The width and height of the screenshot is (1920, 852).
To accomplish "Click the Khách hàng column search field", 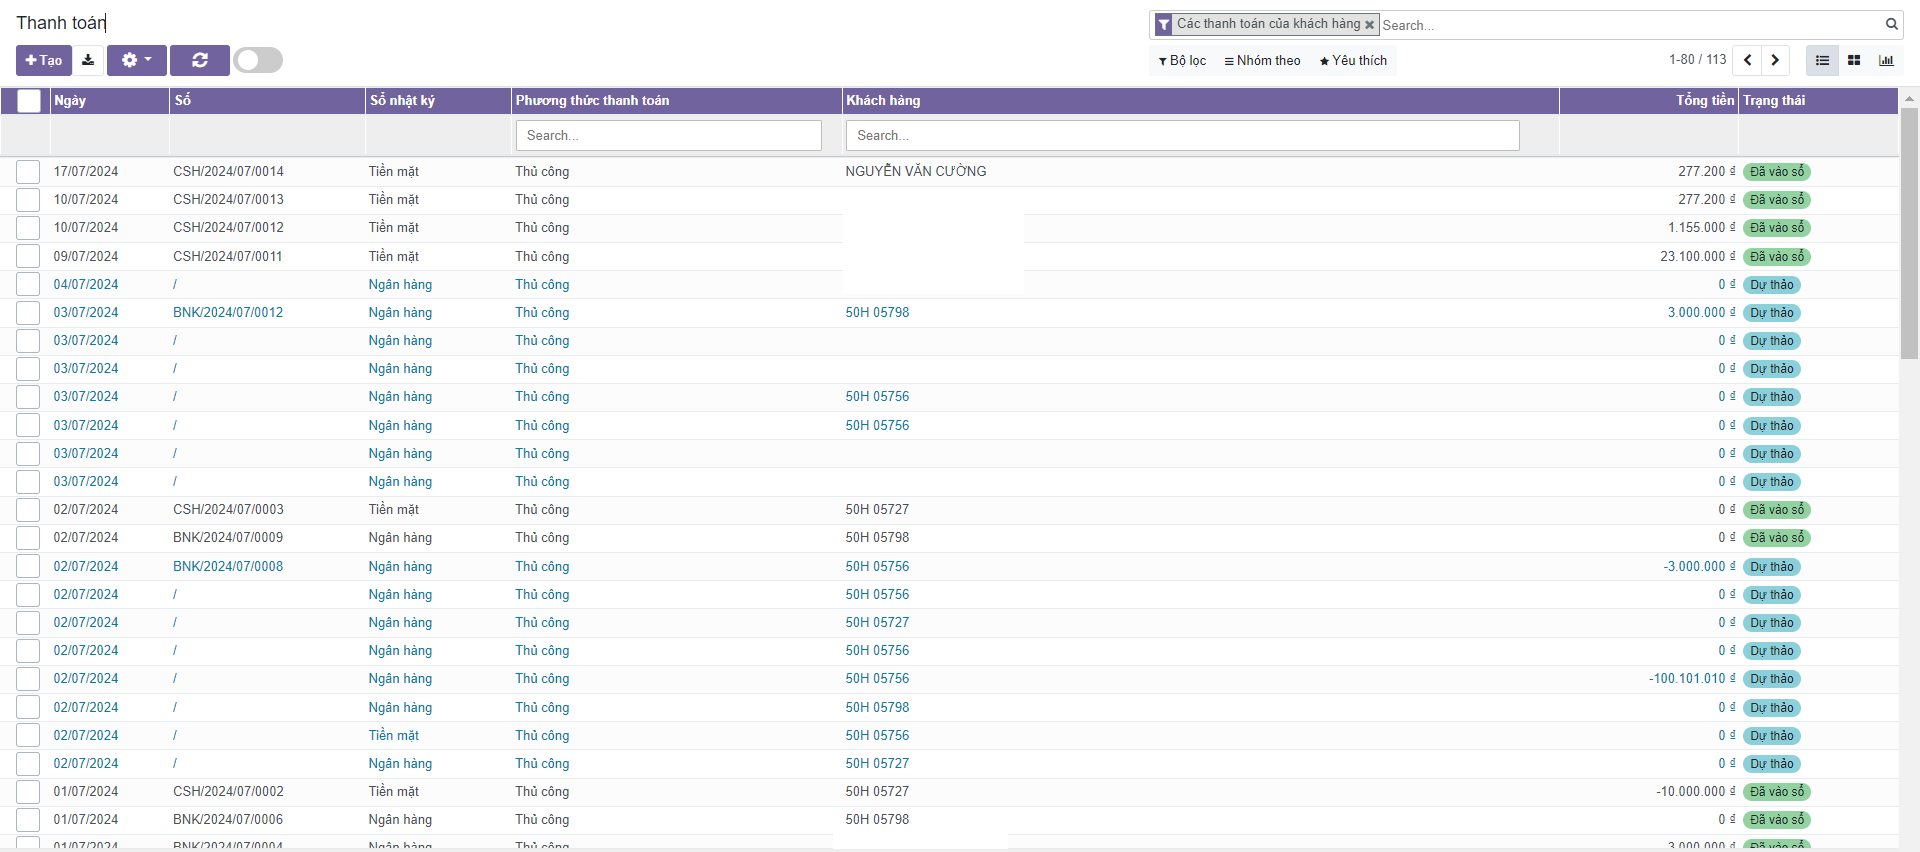I will (x=1182, y=135).
